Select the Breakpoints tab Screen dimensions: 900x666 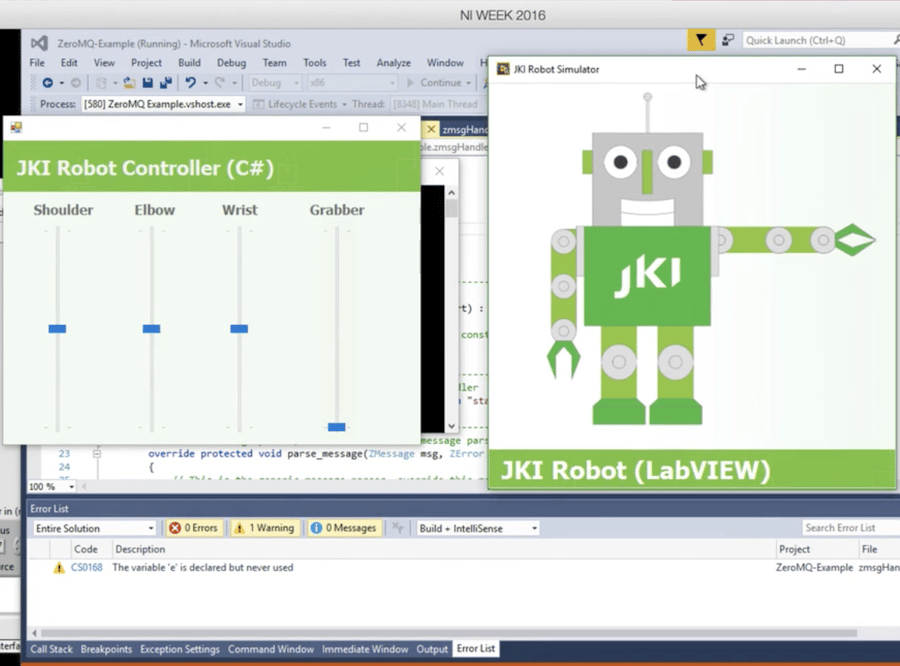[106, 649]
